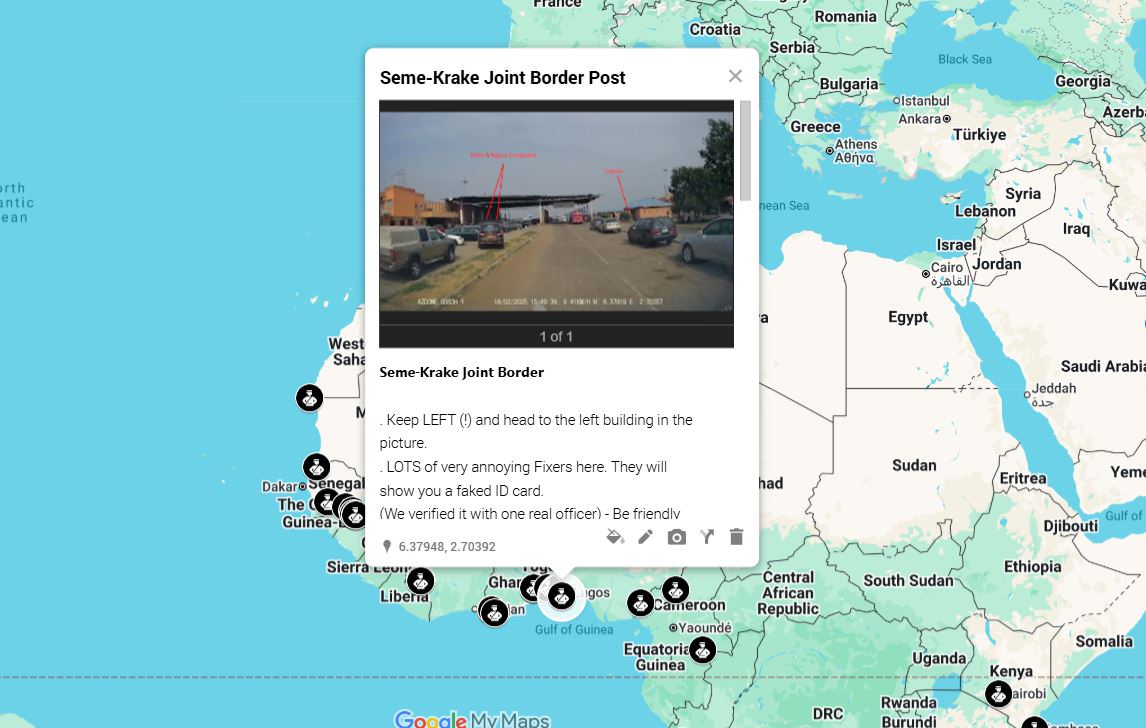Click the popup's vertical scrollbar thumb

tap(745, 151)
